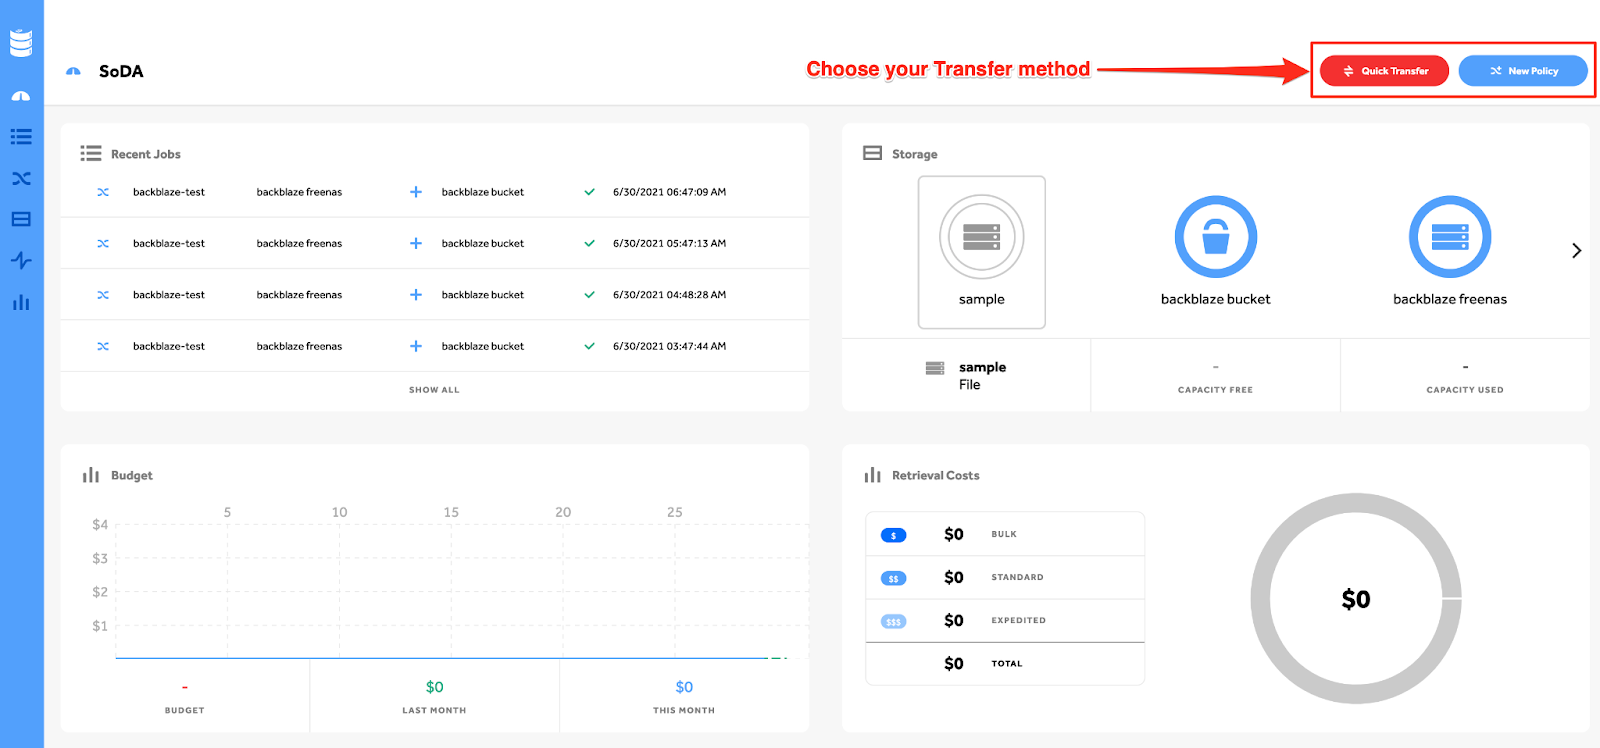Click plus icon in 04:48:28 AM job row
This screenshot has height=748, width=1600.
click(416, 295)
